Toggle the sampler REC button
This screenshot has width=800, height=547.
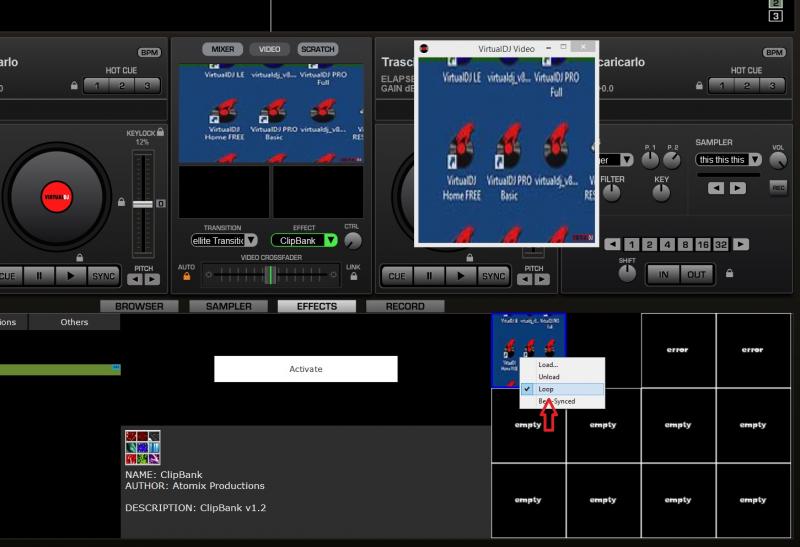pos(778,188)
